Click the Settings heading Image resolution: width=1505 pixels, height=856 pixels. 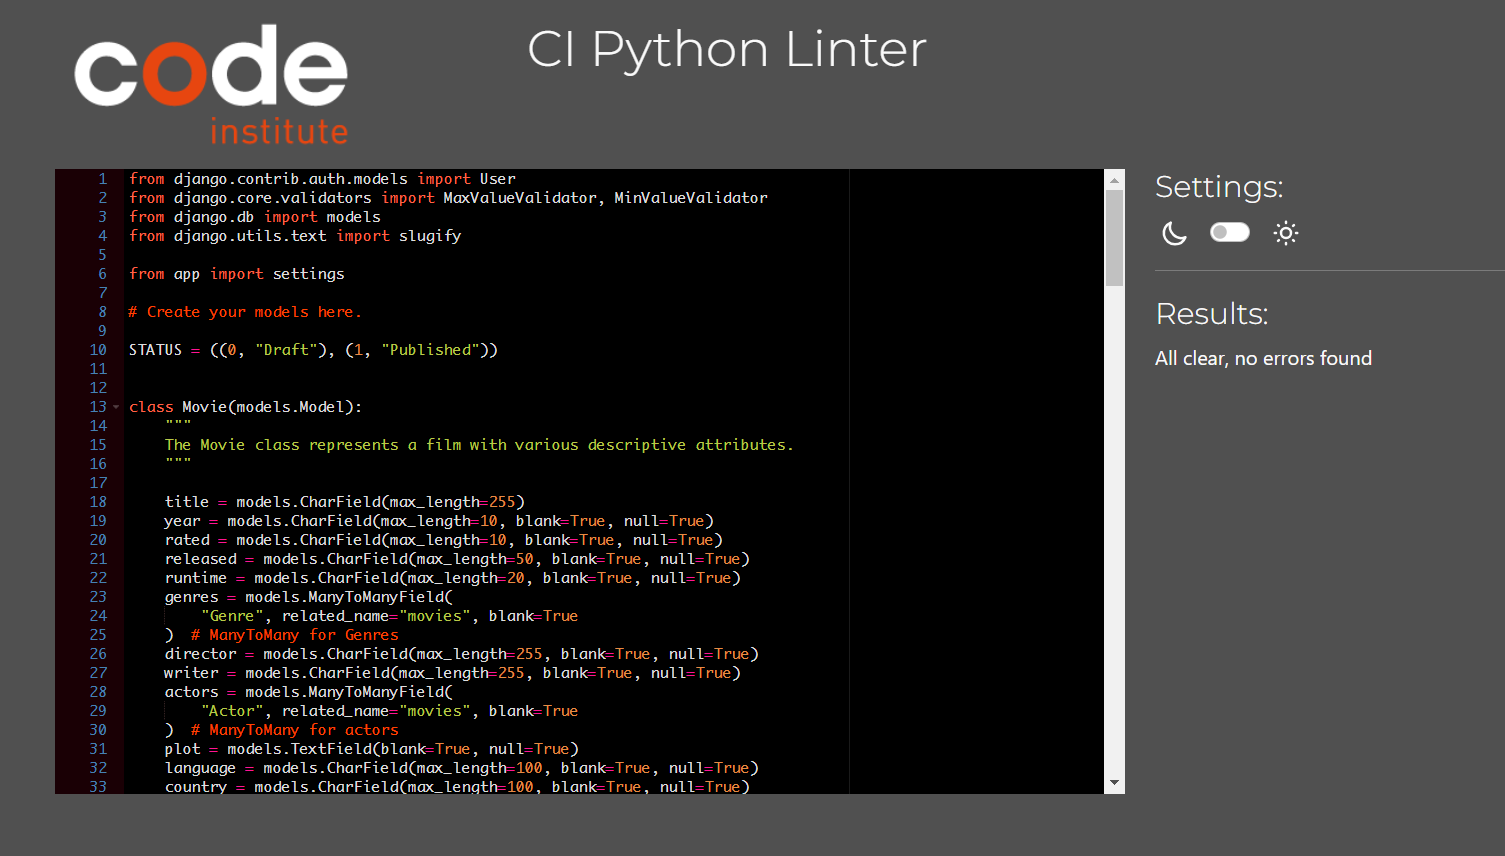coord(1219,187)
